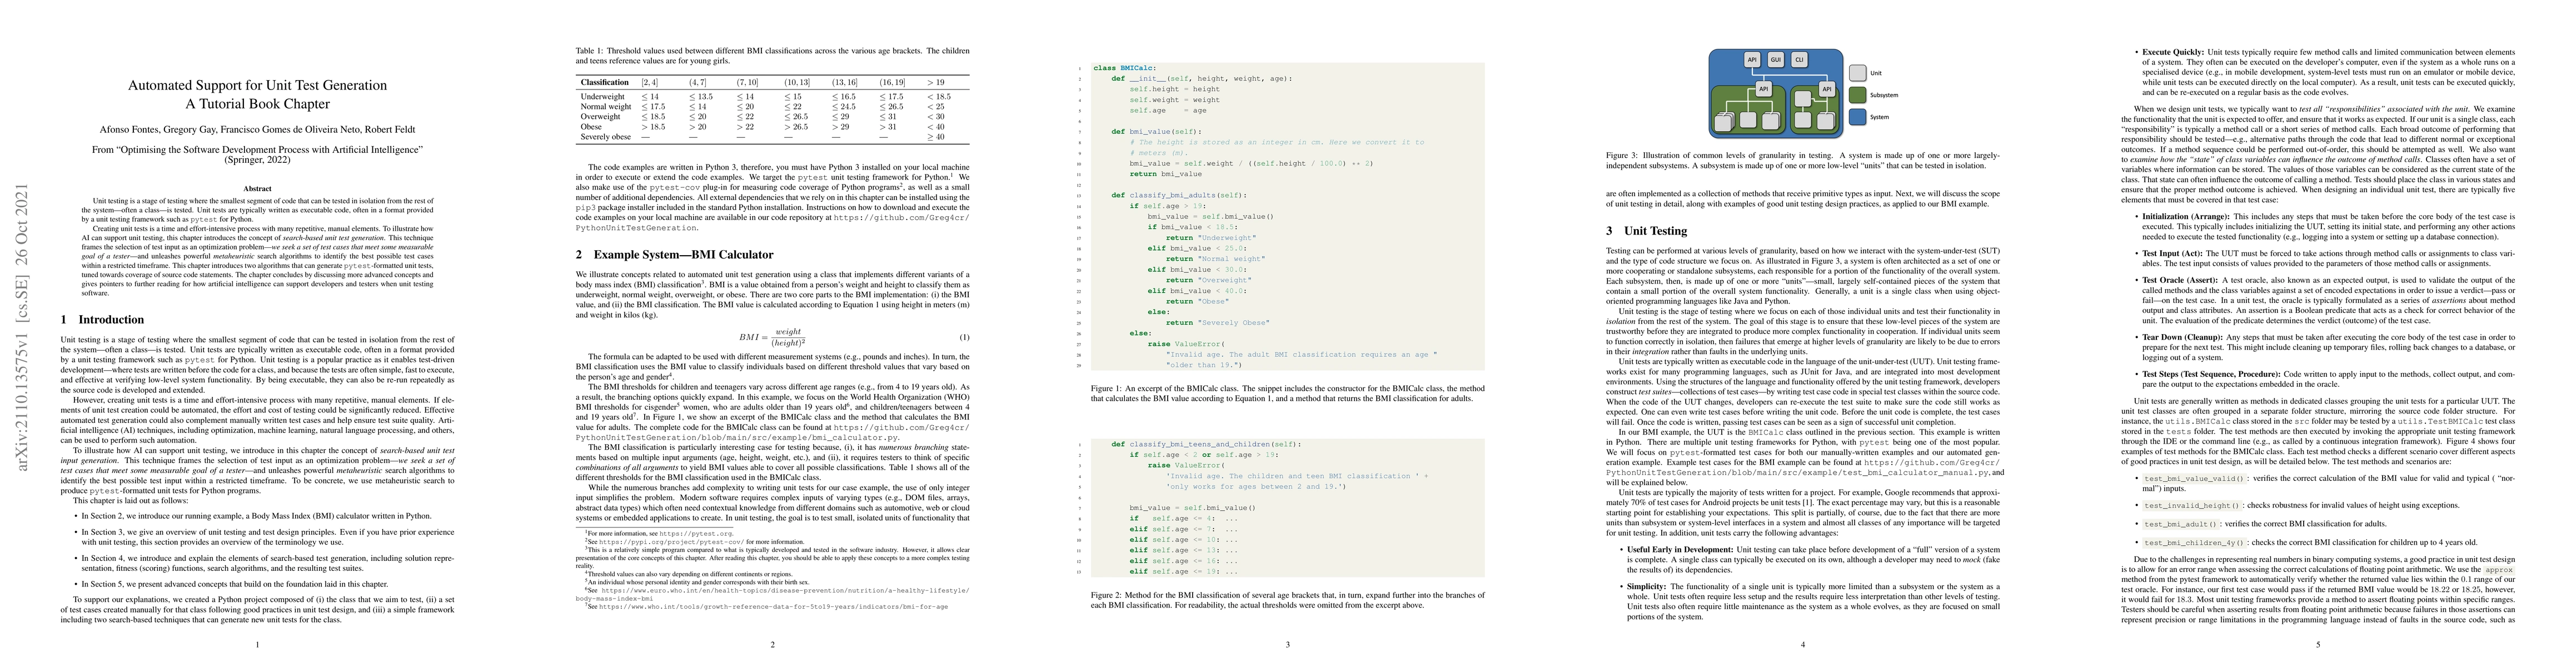The width and height of the screenshot is (2576, 667).
Task: Click the '1 Introduction' section heading
Action: (102, 320)
